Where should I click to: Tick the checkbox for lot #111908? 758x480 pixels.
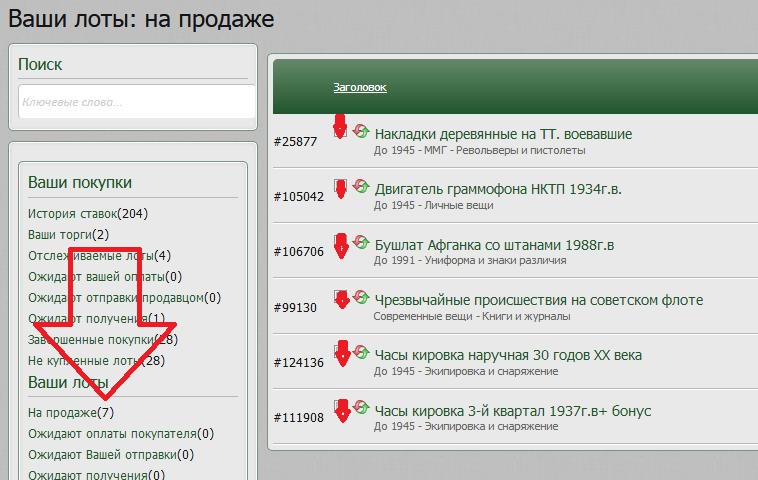(340, 407)
